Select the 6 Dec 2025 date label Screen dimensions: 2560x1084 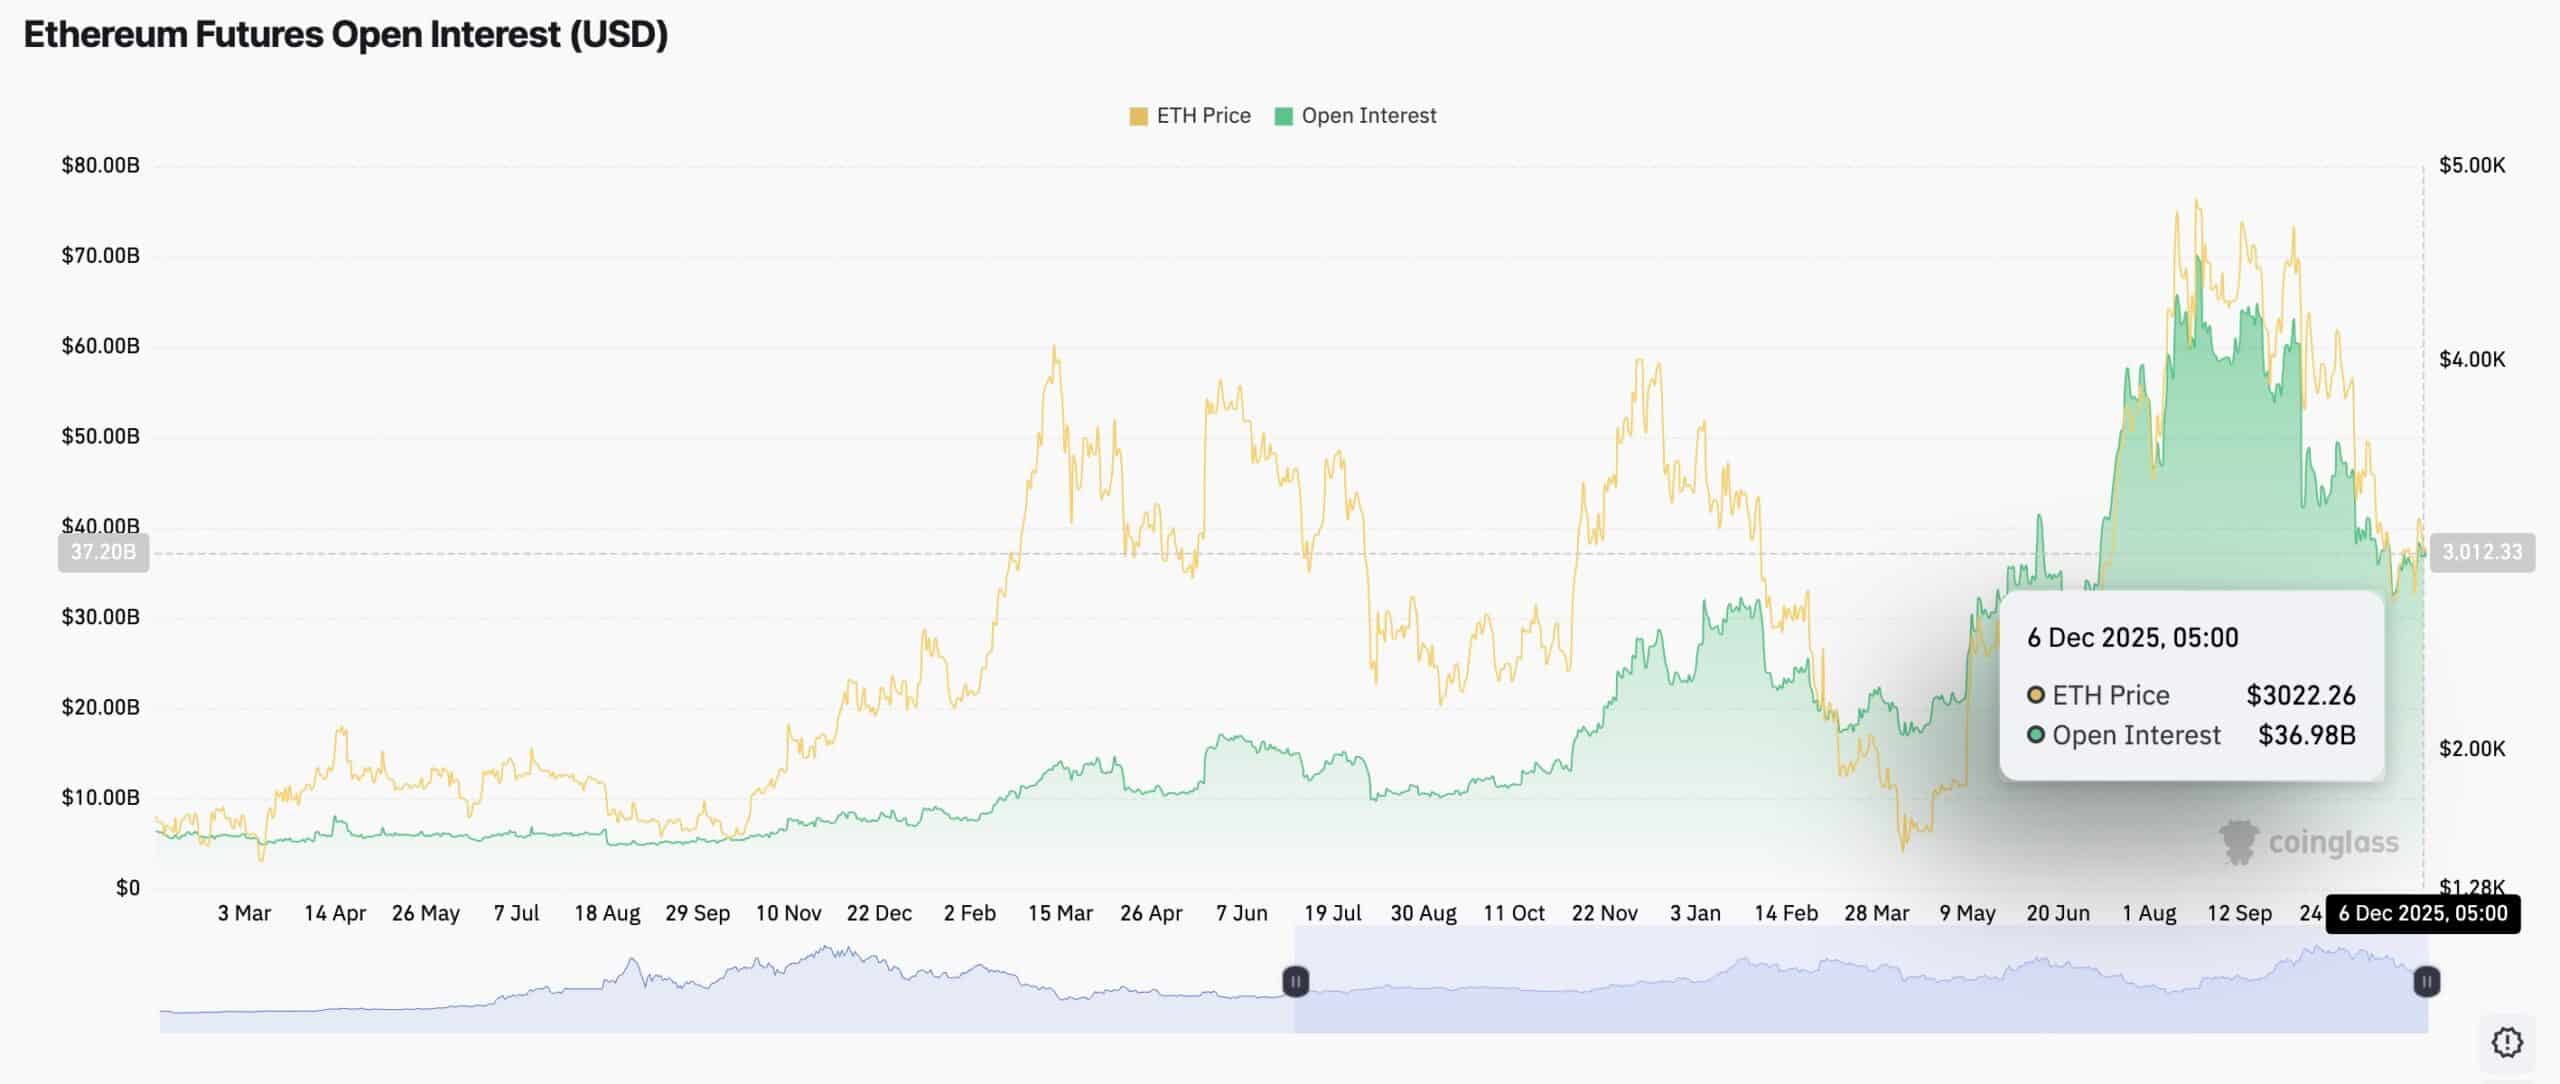coord(2131,637)
